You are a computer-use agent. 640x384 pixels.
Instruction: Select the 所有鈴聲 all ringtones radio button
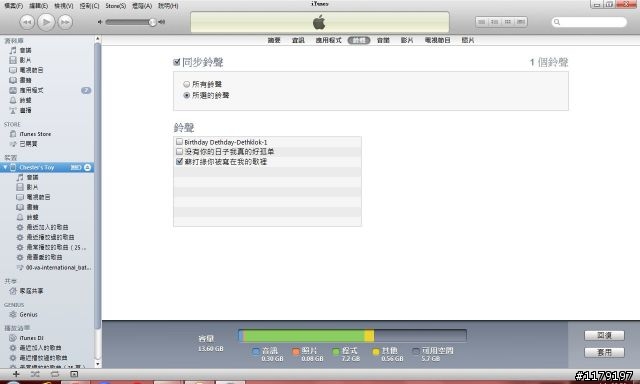[187, 84]
